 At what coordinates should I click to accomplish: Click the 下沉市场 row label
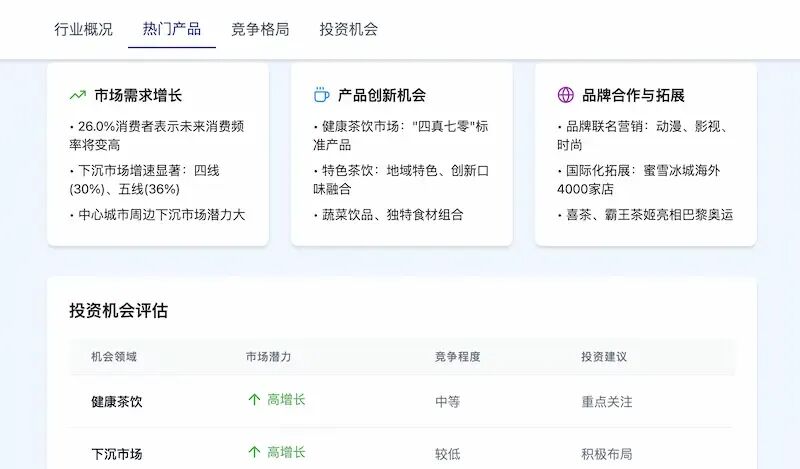click(x=117, y=454)
